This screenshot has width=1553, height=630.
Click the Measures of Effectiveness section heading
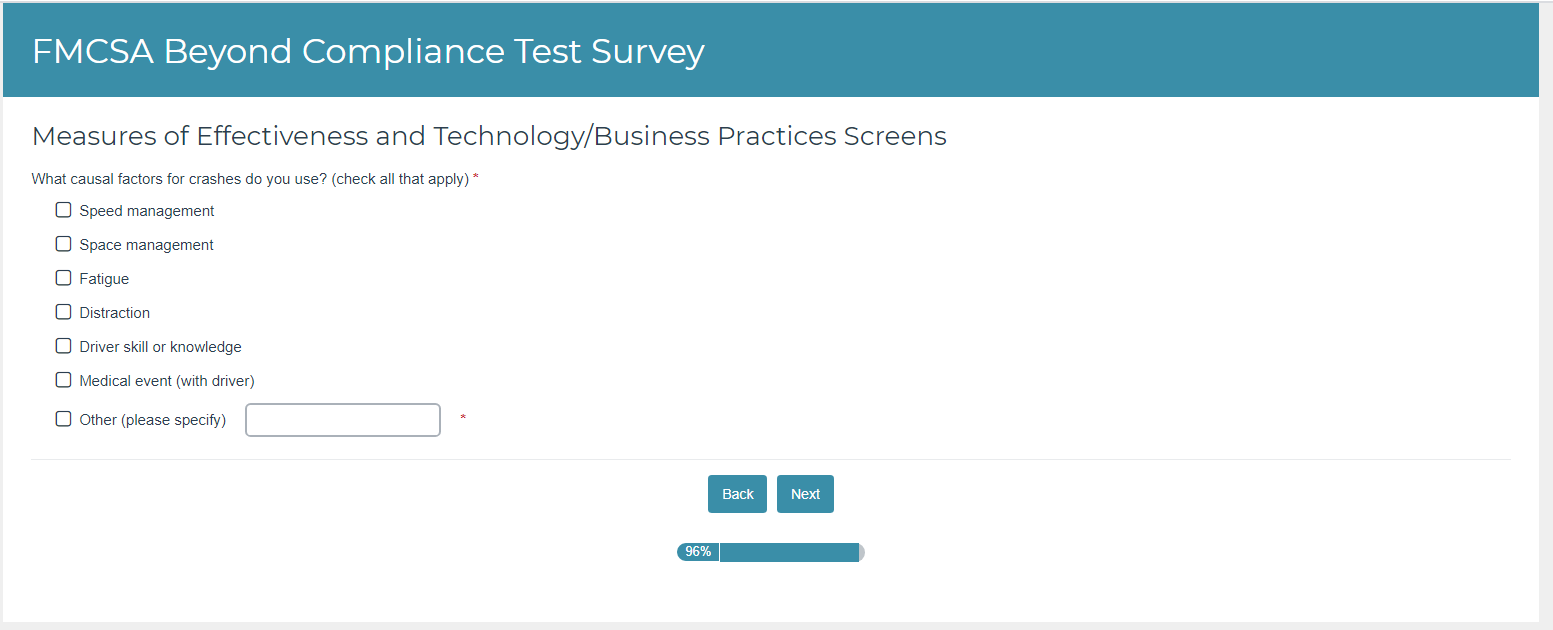click(x=489, y=136)
